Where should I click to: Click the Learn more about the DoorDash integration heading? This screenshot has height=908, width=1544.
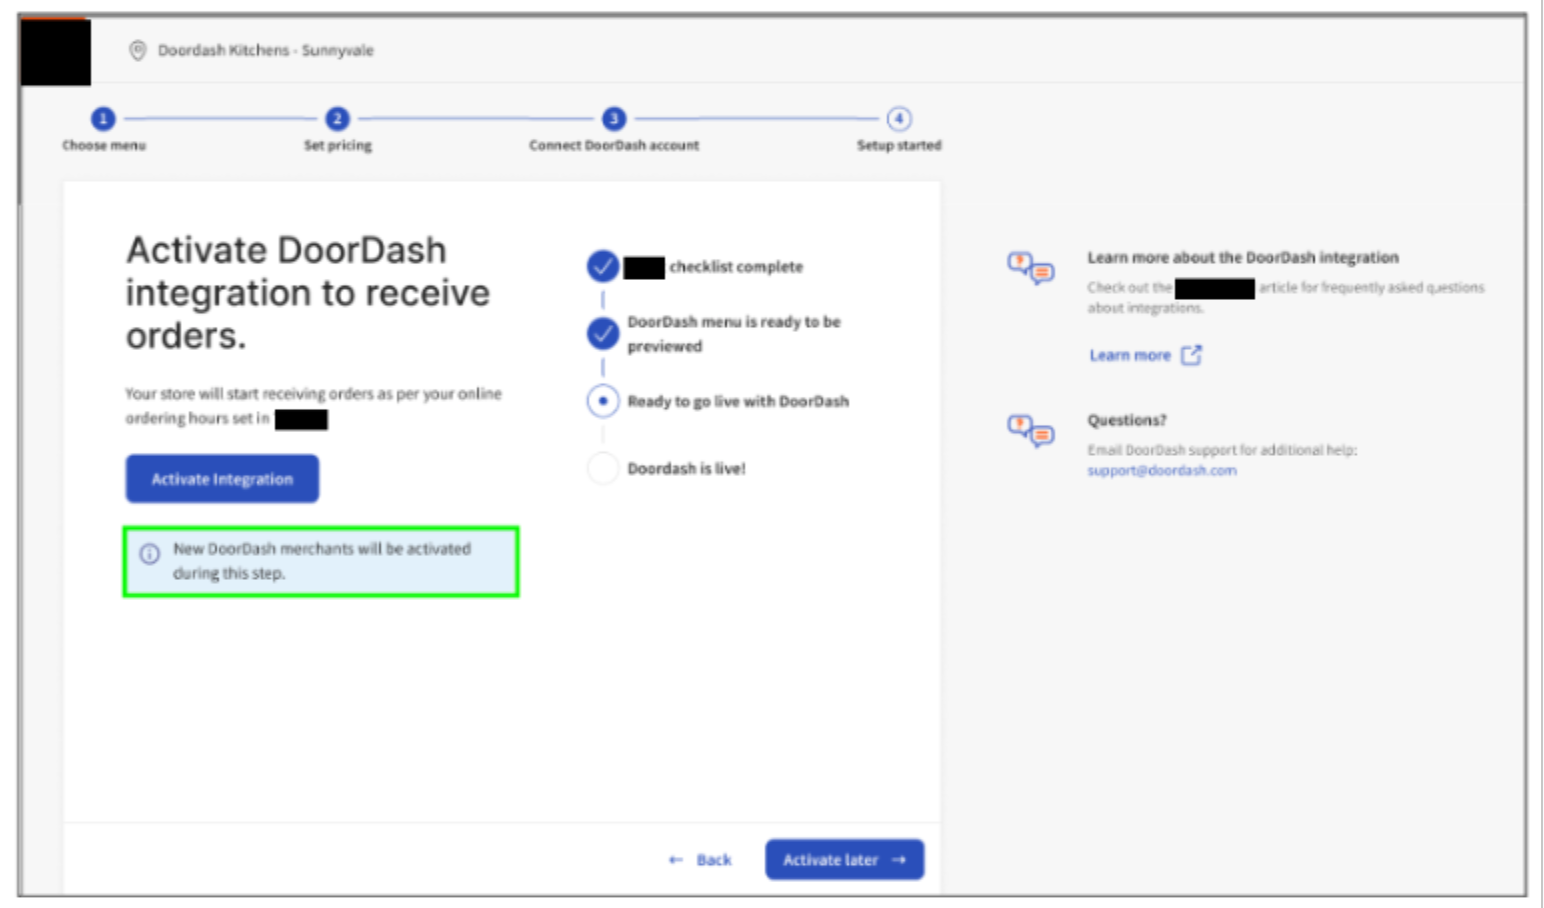1243,257
